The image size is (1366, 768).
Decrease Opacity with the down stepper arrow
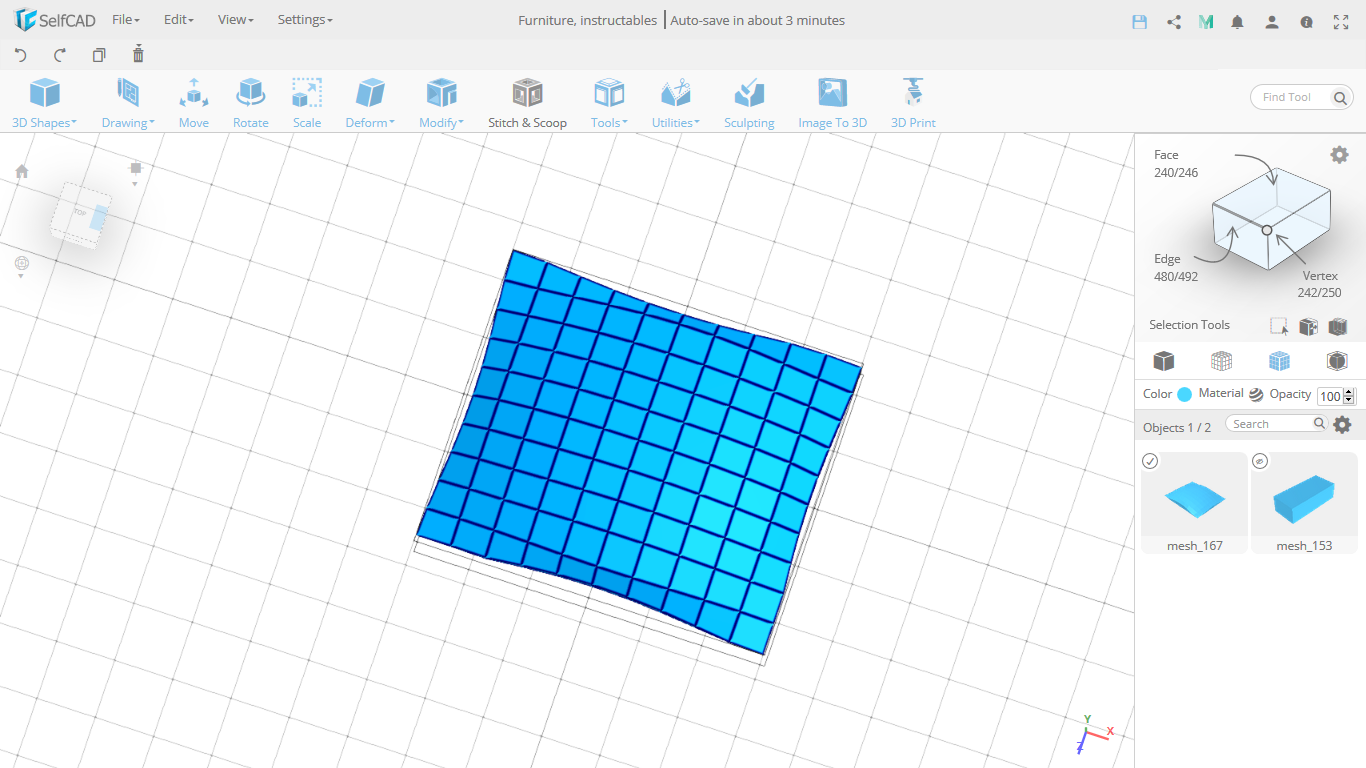[x=1349, y=400]
